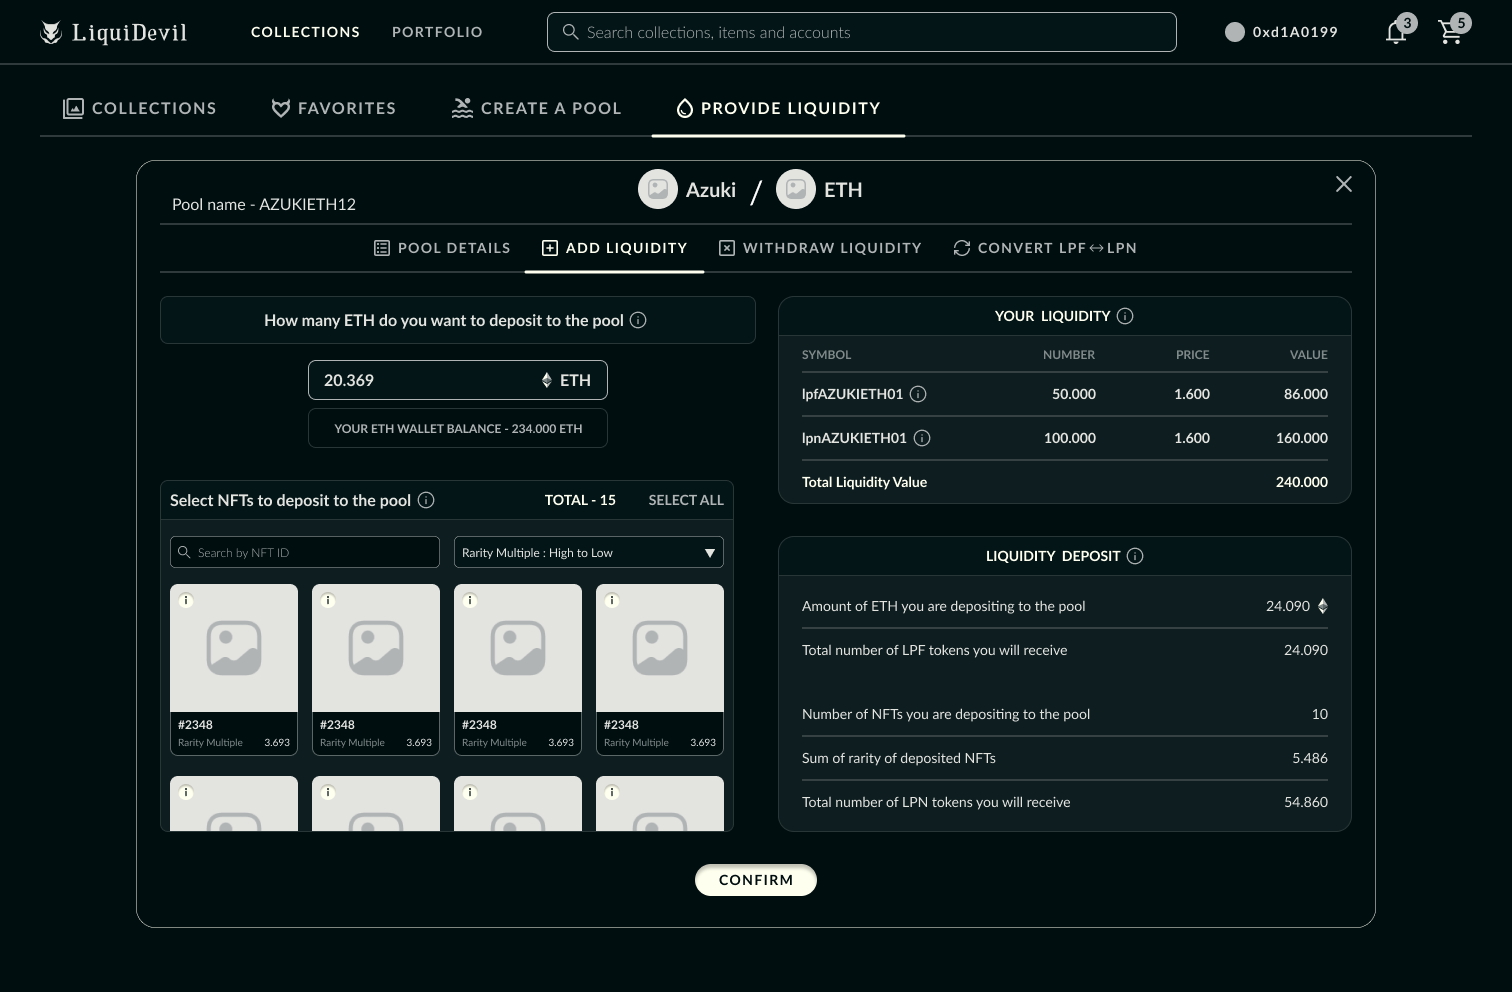
Task: Close the pool dialog with X
Action: click(x=1344, y=184)
